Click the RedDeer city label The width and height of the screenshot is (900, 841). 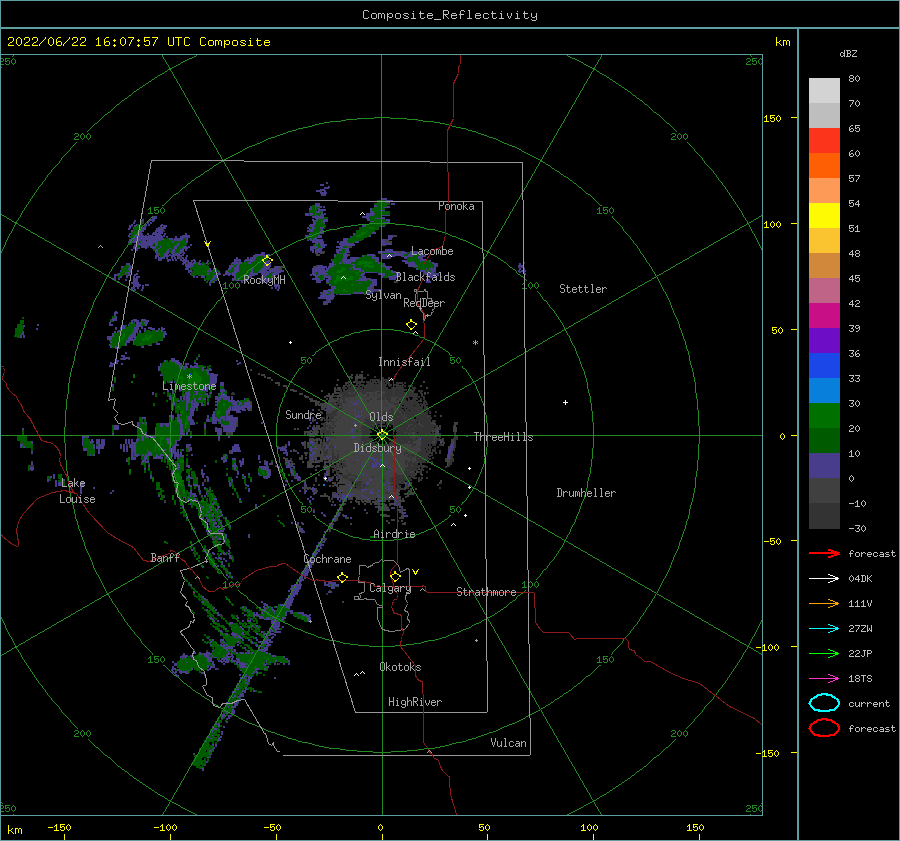424,303
